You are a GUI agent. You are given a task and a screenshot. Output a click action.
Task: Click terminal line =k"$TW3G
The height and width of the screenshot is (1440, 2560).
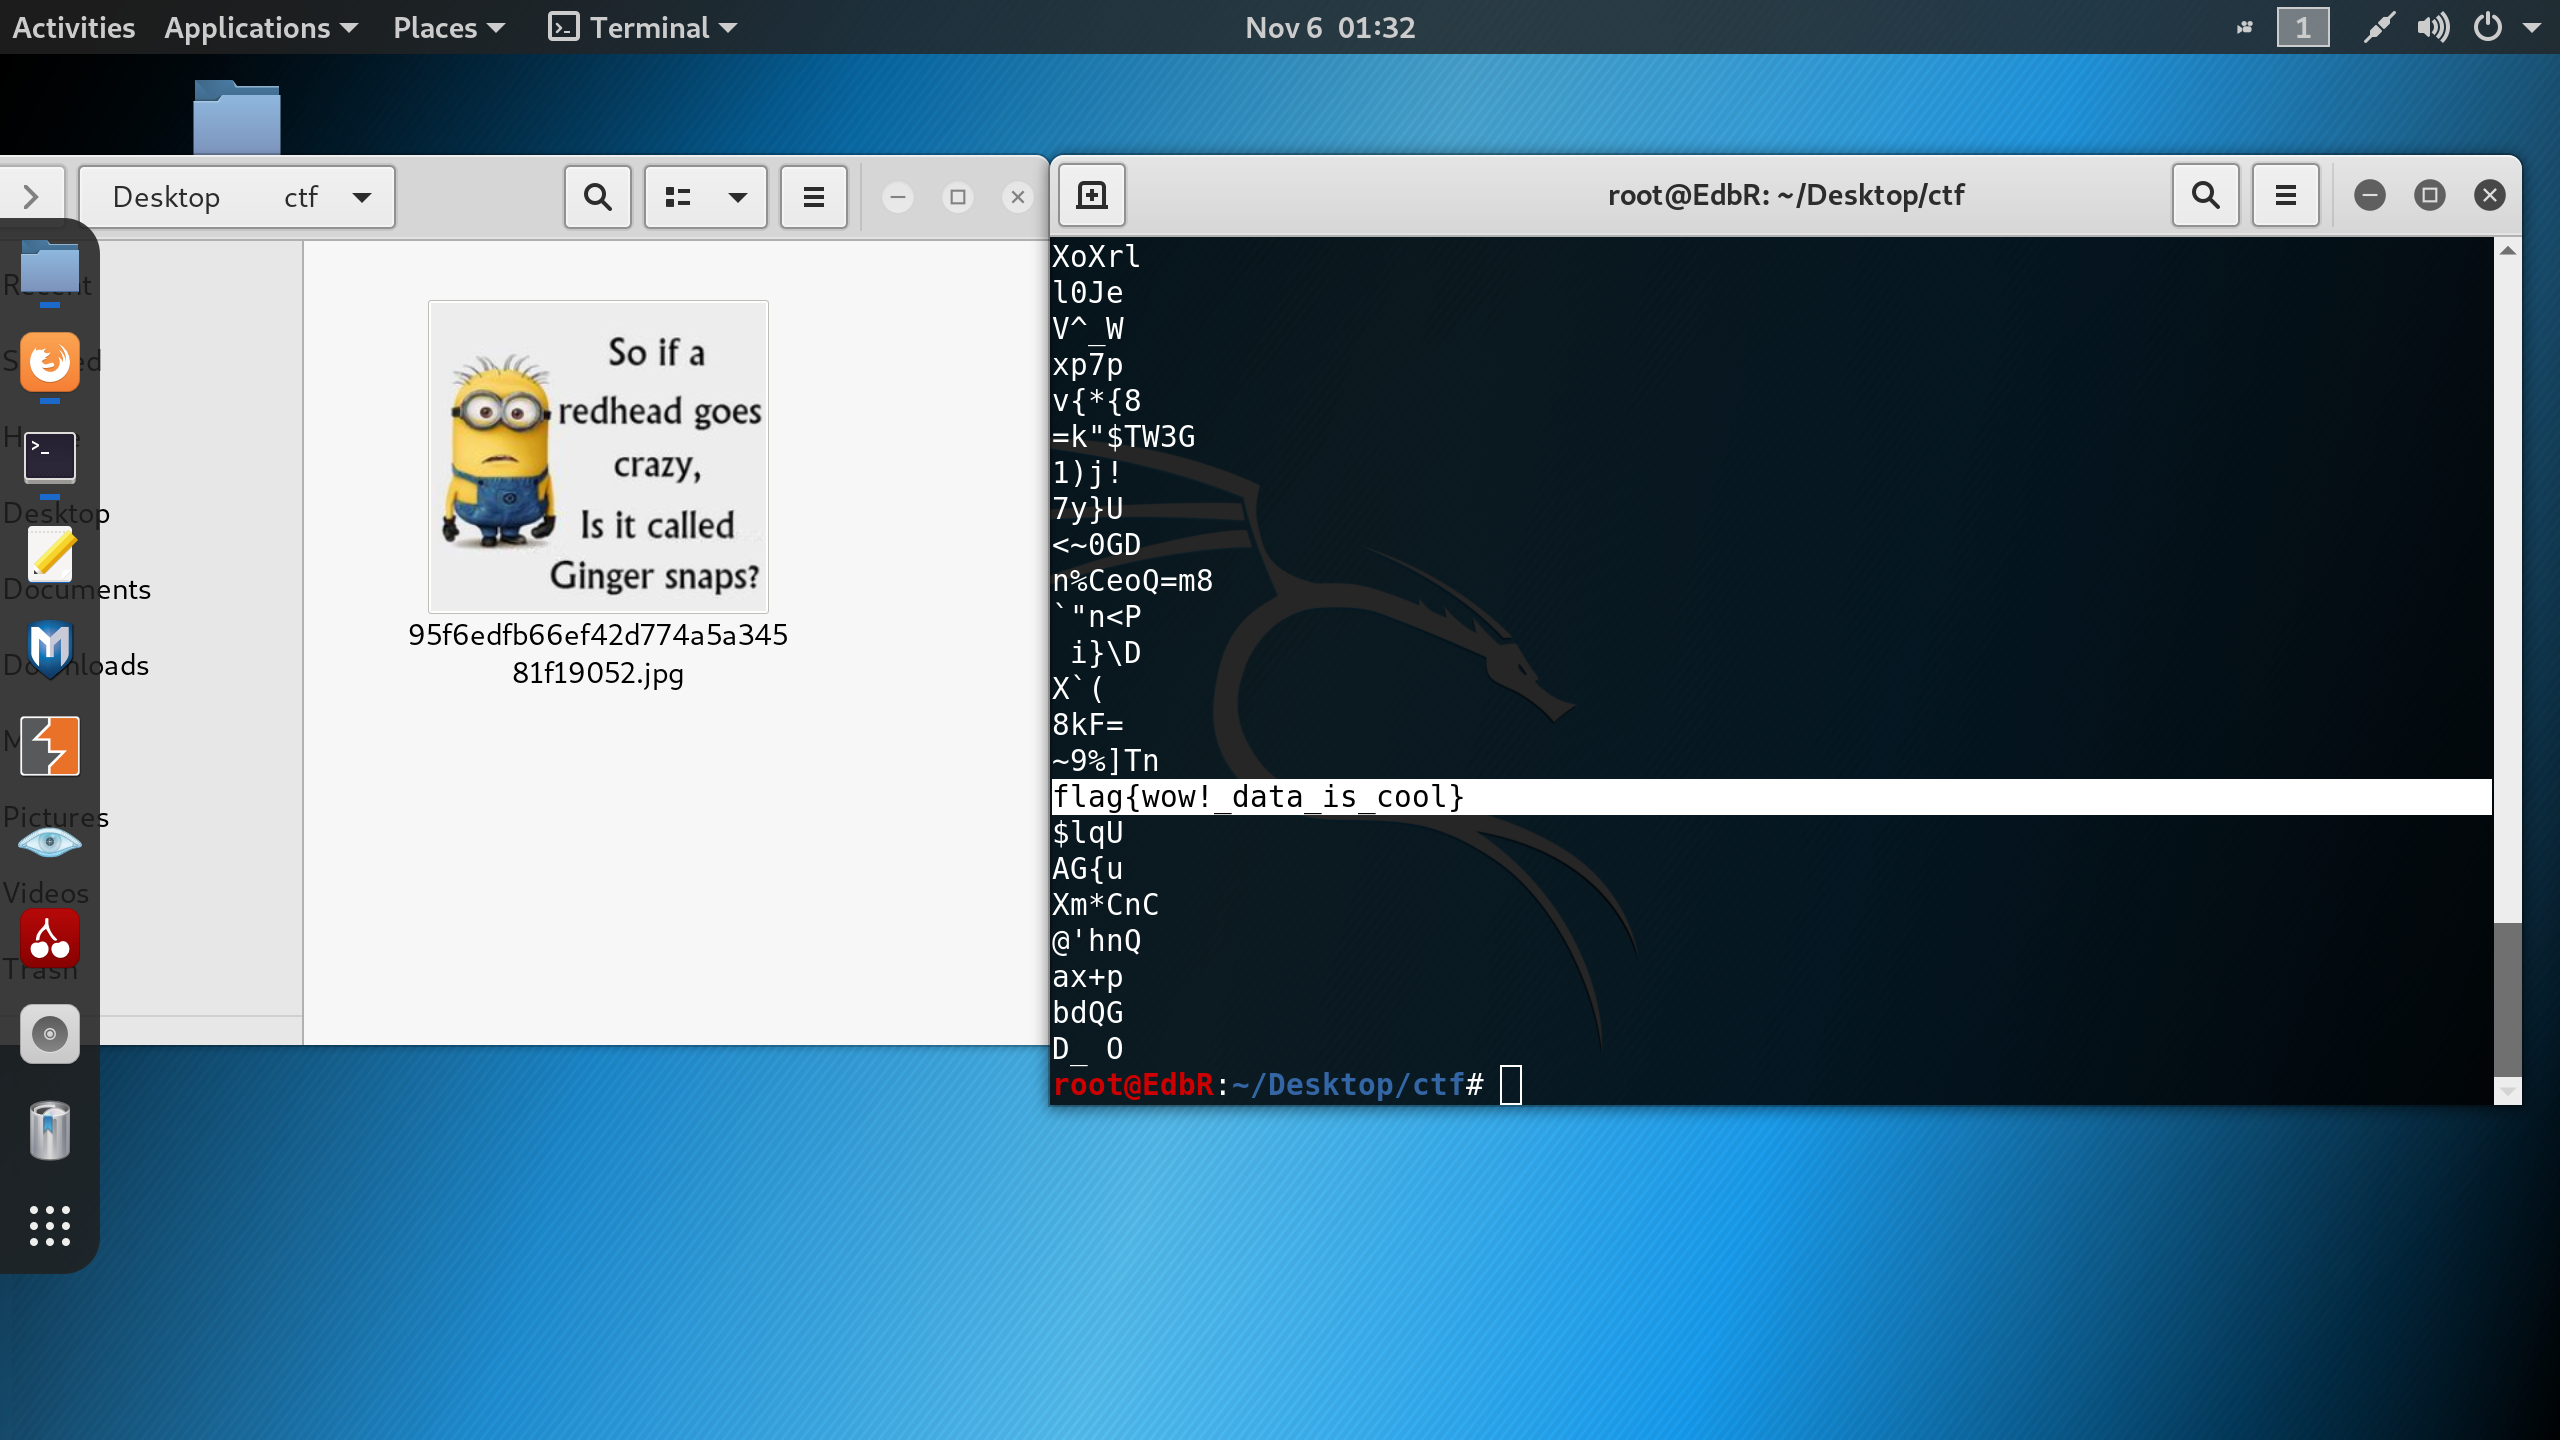pos(1123,437)
